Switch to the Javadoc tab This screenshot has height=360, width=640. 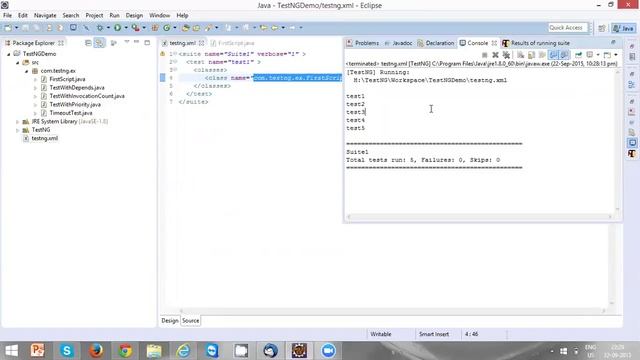tap(398, 43)
